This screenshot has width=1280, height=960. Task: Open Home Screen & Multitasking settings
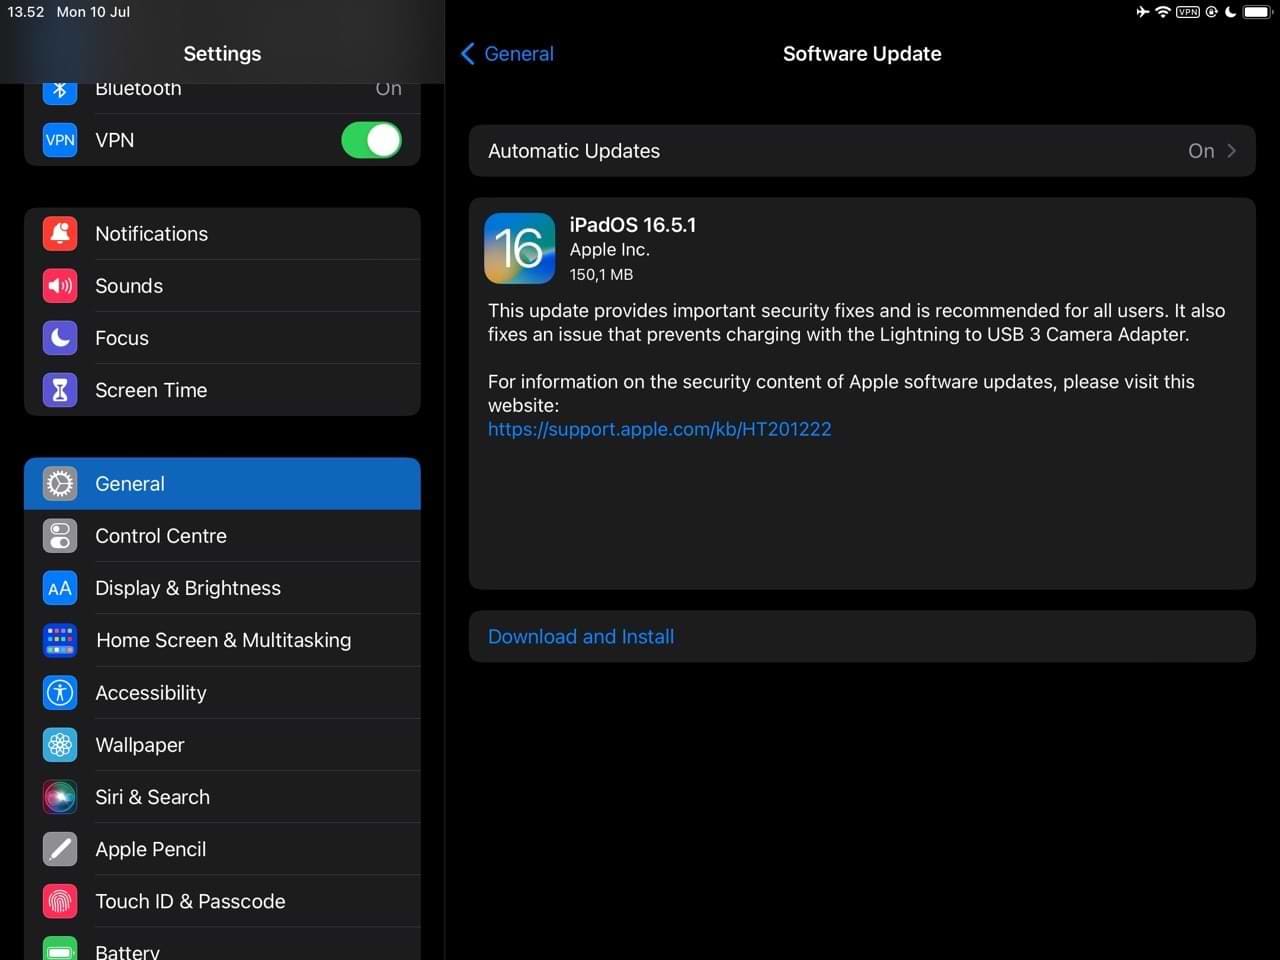pyautogui.click(x=222, y=640)
